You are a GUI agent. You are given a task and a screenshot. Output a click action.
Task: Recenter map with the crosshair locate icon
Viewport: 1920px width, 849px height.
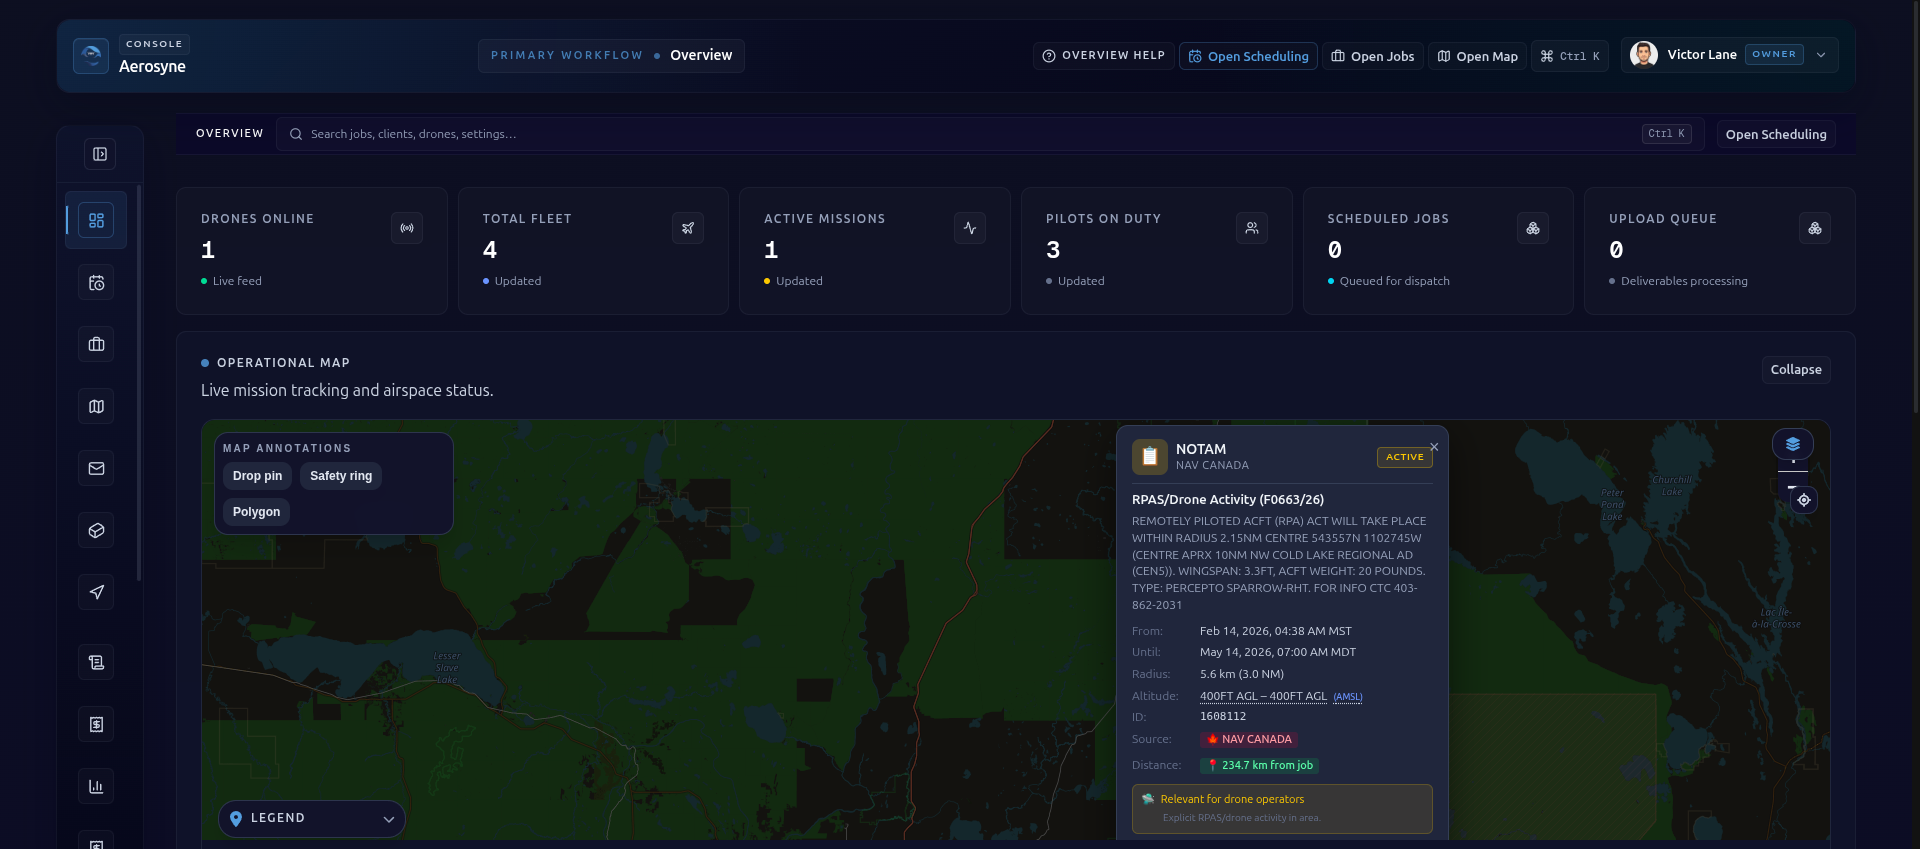coord(1804,500)
